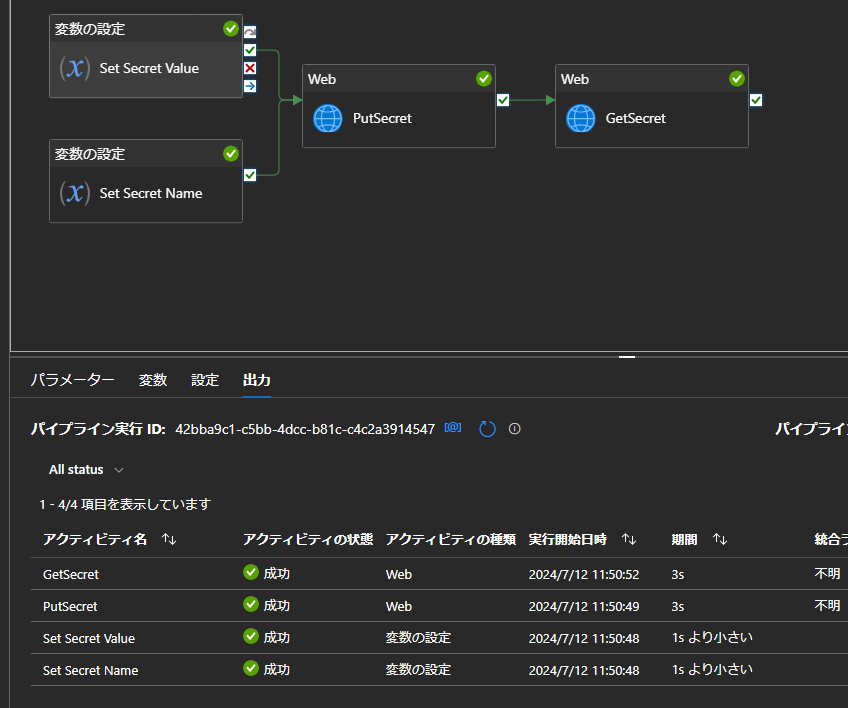The width and height of the screenshot is (848, 708).
Task: Refresh the pipeline run output
Action: (487, 429)
